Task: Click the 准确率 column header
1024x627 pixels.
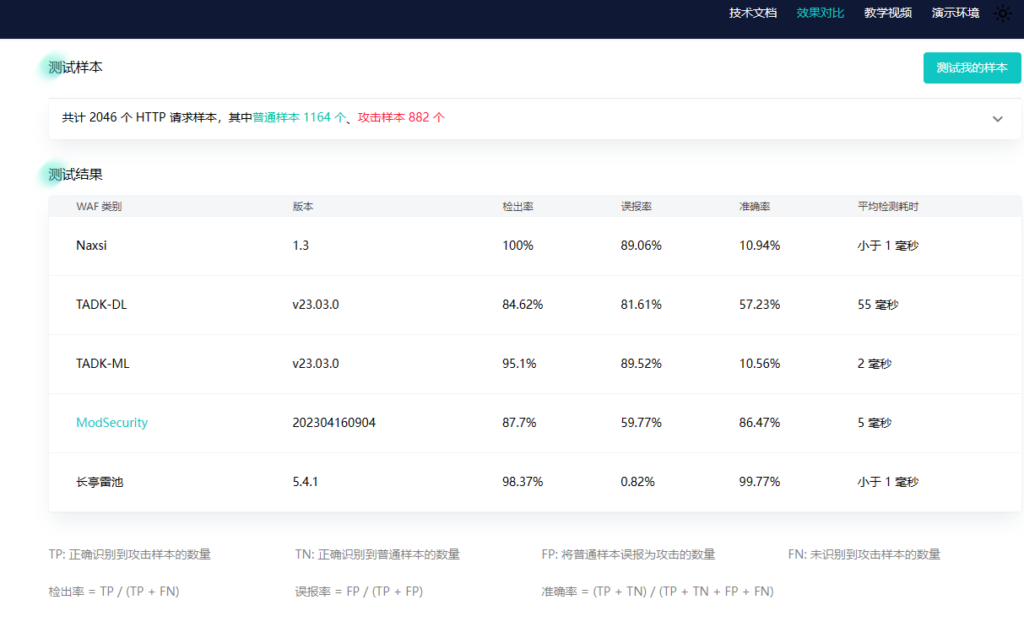Action: [x=754, y=206]
